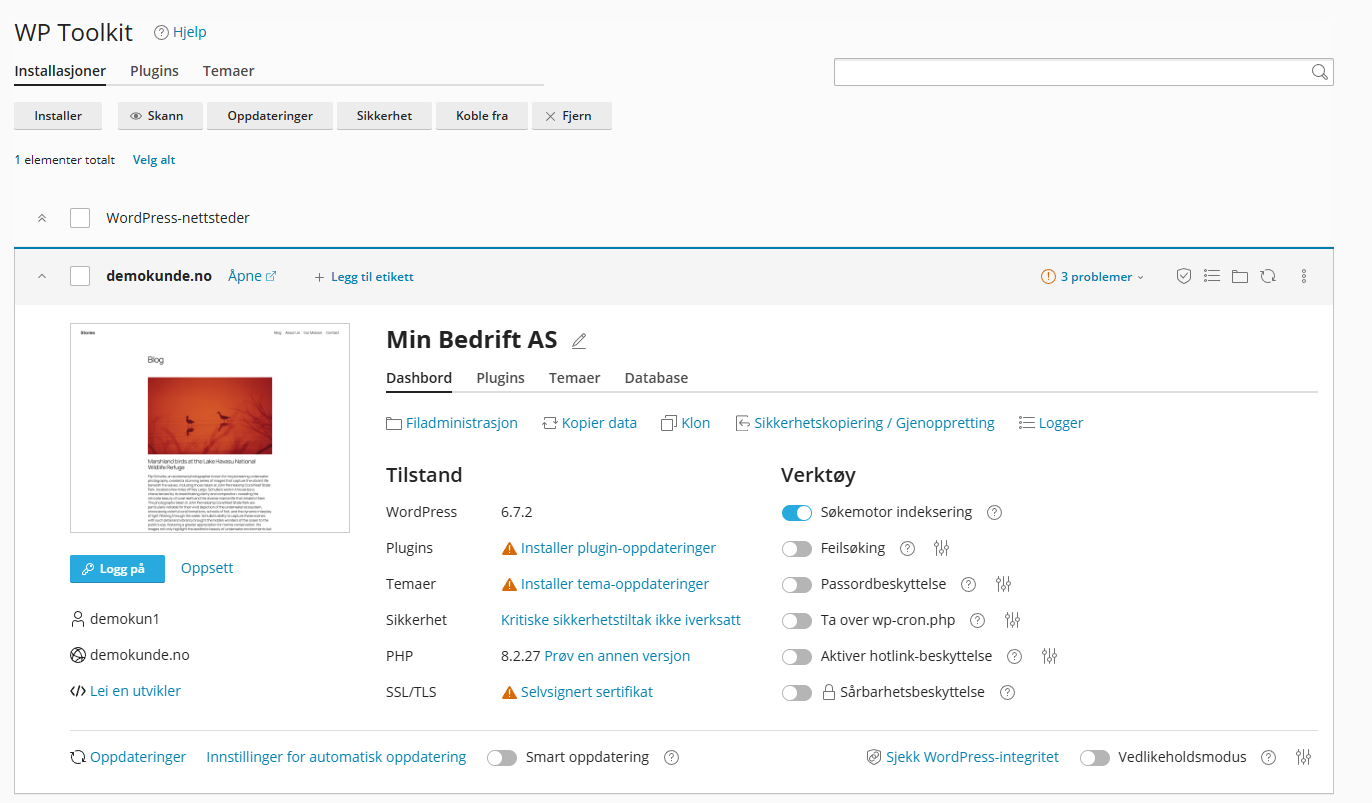Click Kritiske sikkerhetstiltak ikke iverksatt
The image size is (1372, 803).
point(621,620)
